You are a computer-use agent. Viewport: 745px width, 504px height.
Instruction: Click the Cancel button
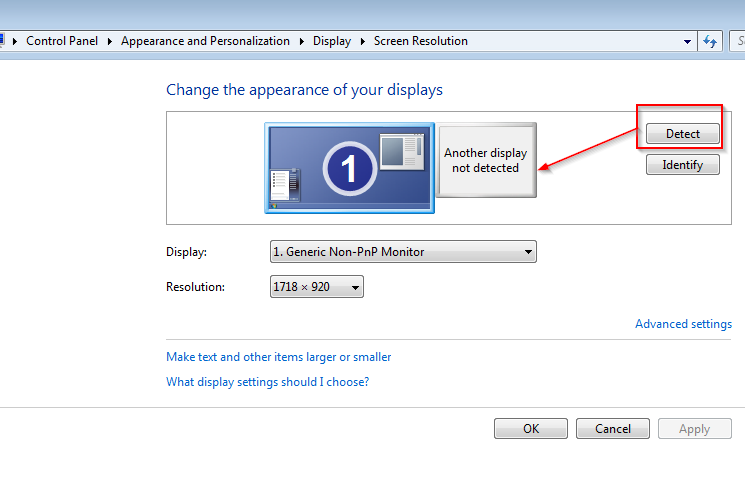612,429
